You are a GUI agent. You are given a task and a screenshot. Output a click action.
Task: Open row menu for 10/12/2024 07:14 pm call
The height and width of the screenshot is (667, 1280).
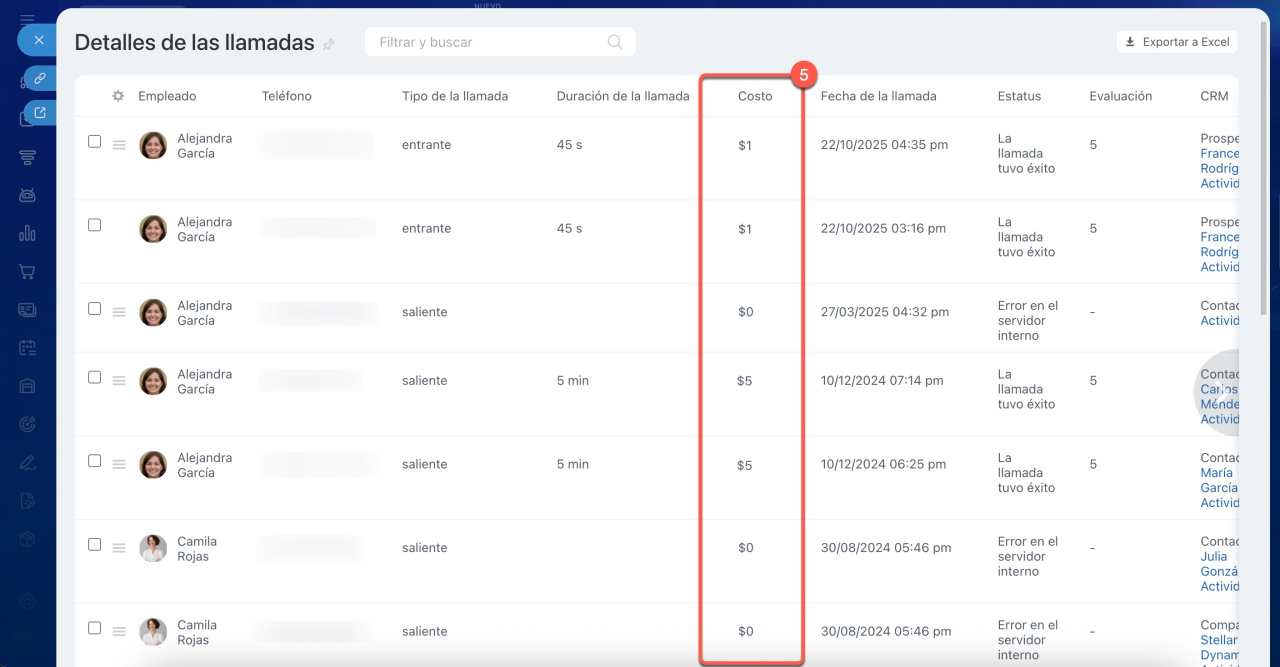[x=119, y=381]
